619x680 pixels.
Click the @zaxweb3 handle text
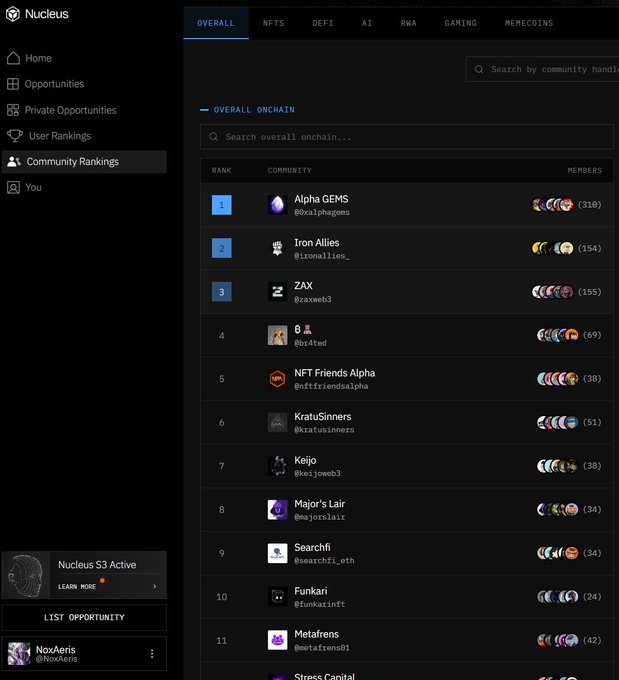(313, 299)
